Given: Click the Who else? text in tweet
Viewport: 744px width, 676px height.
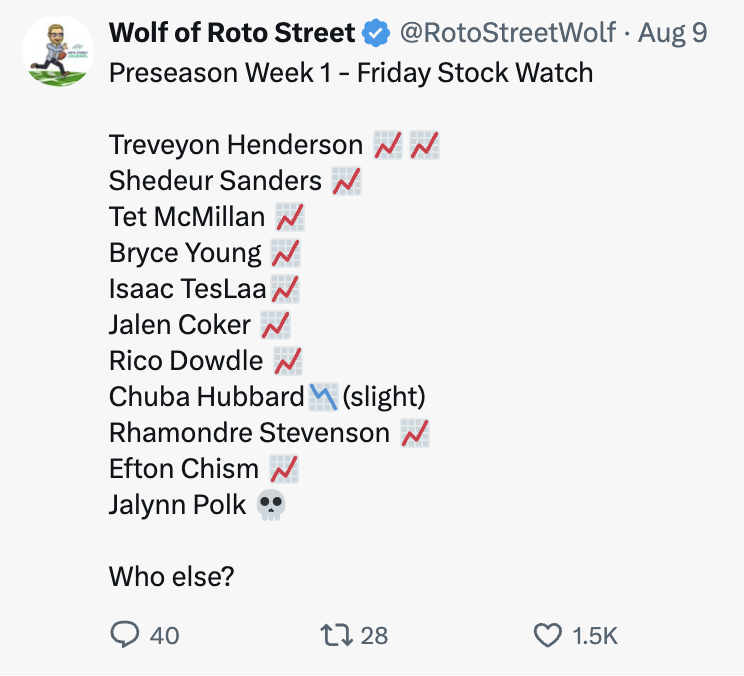Looking at the screenshot, I should point(172,576).
